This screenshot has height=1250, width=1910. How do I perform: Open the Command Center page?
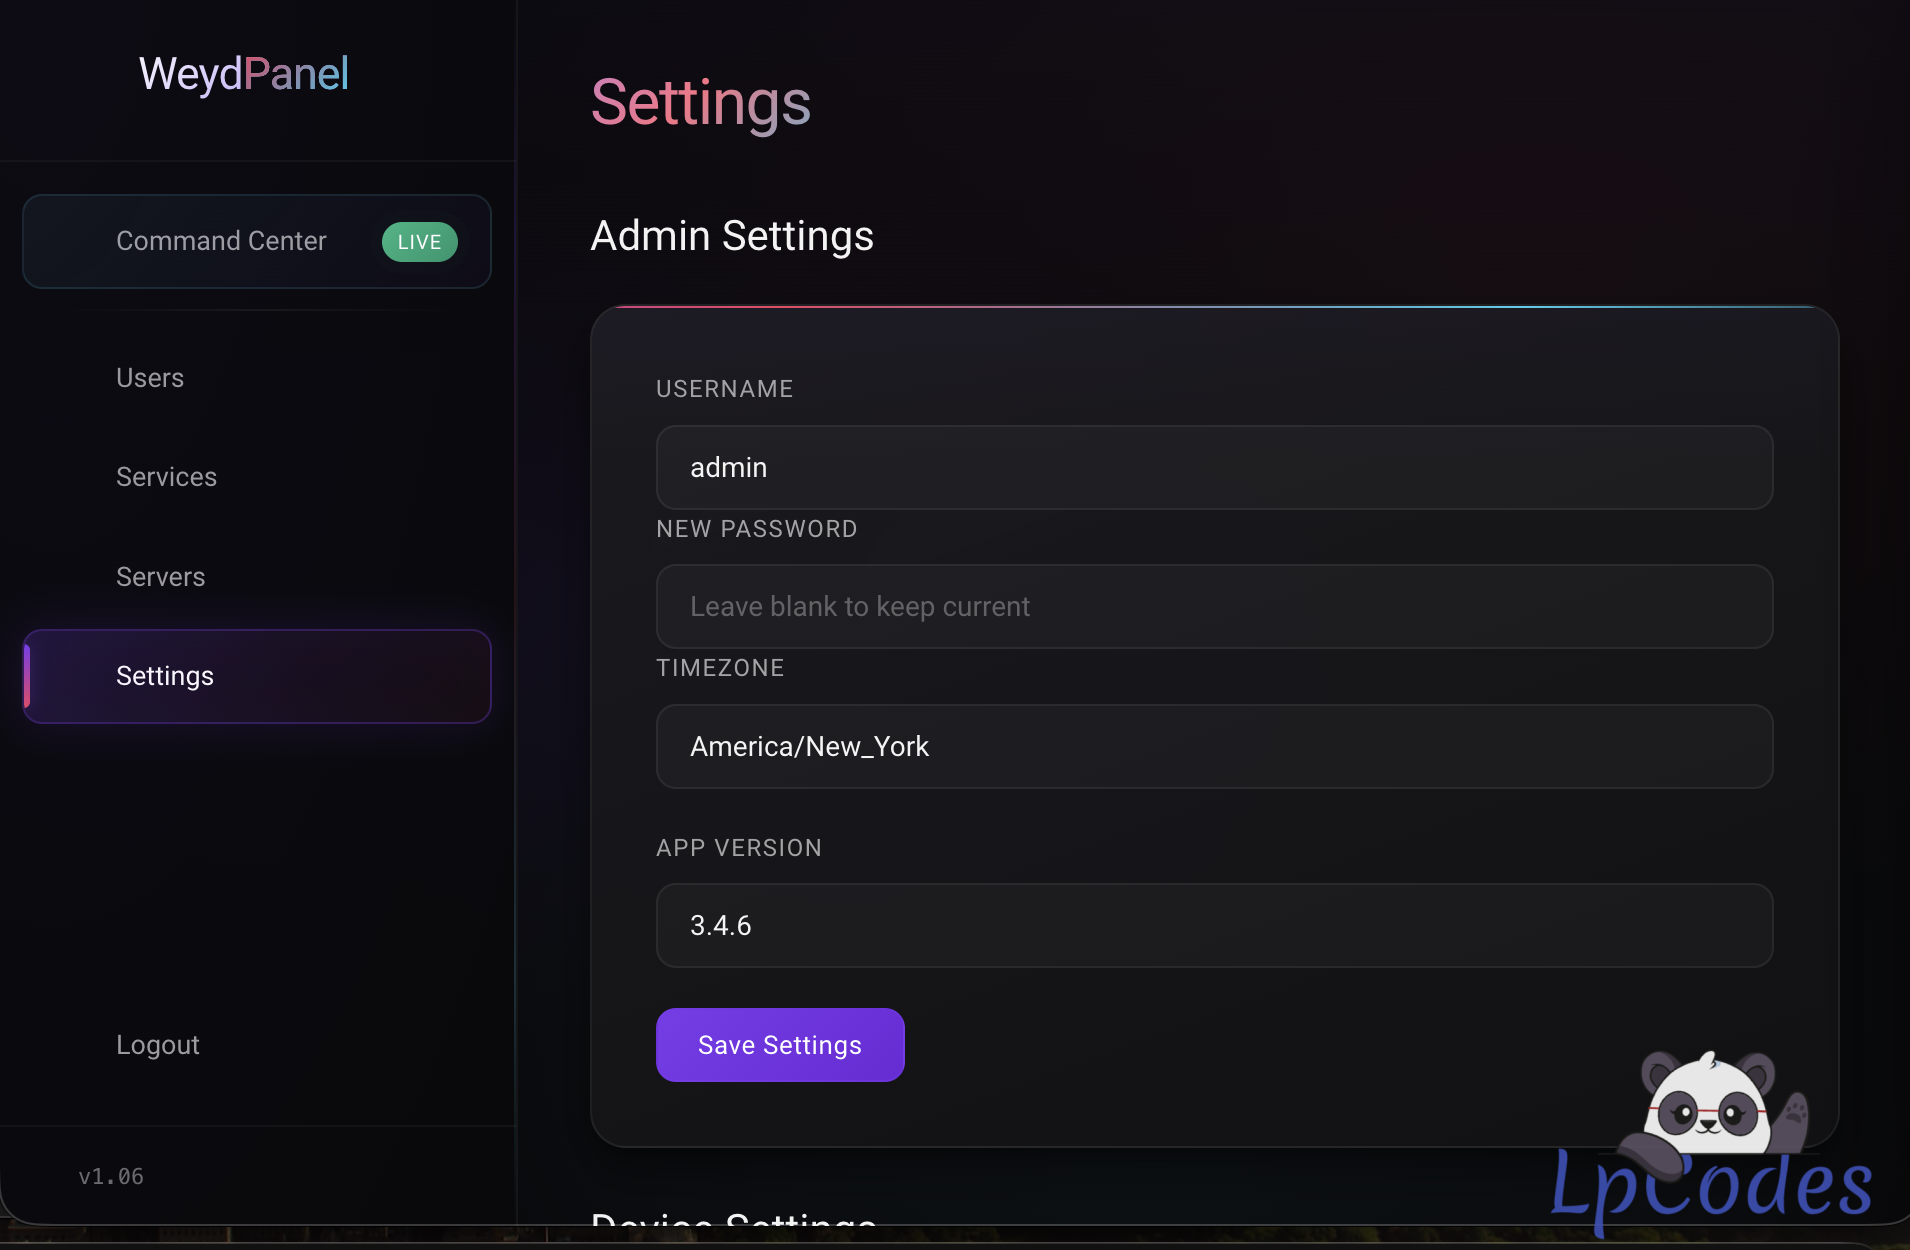[257, 241]
